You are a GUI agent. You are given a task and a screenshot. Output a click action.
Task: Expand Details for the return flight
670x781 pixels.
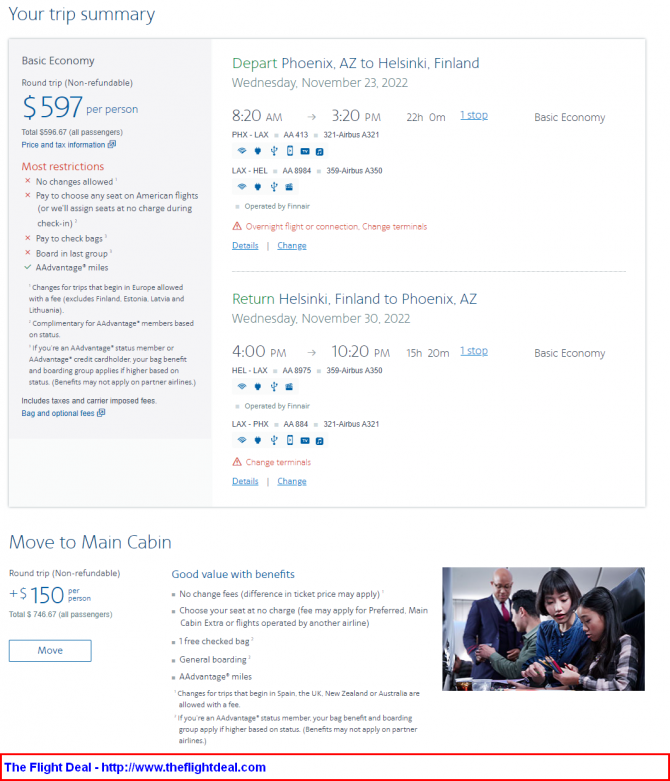[x=245, y=482]
